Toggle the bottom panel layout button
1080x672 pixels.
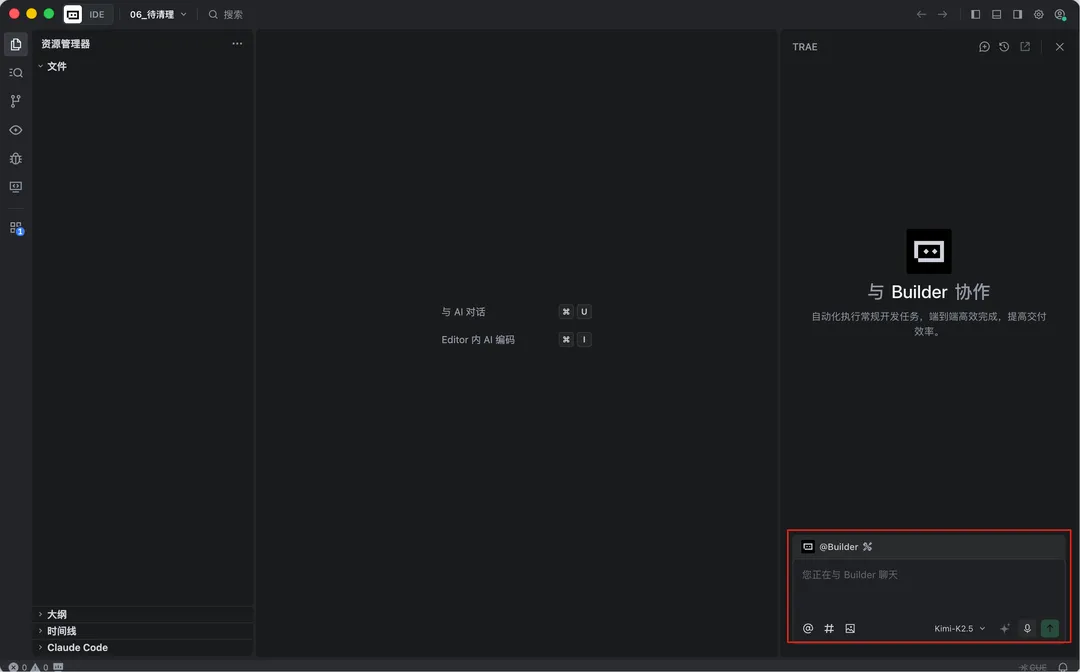[996, 14]
